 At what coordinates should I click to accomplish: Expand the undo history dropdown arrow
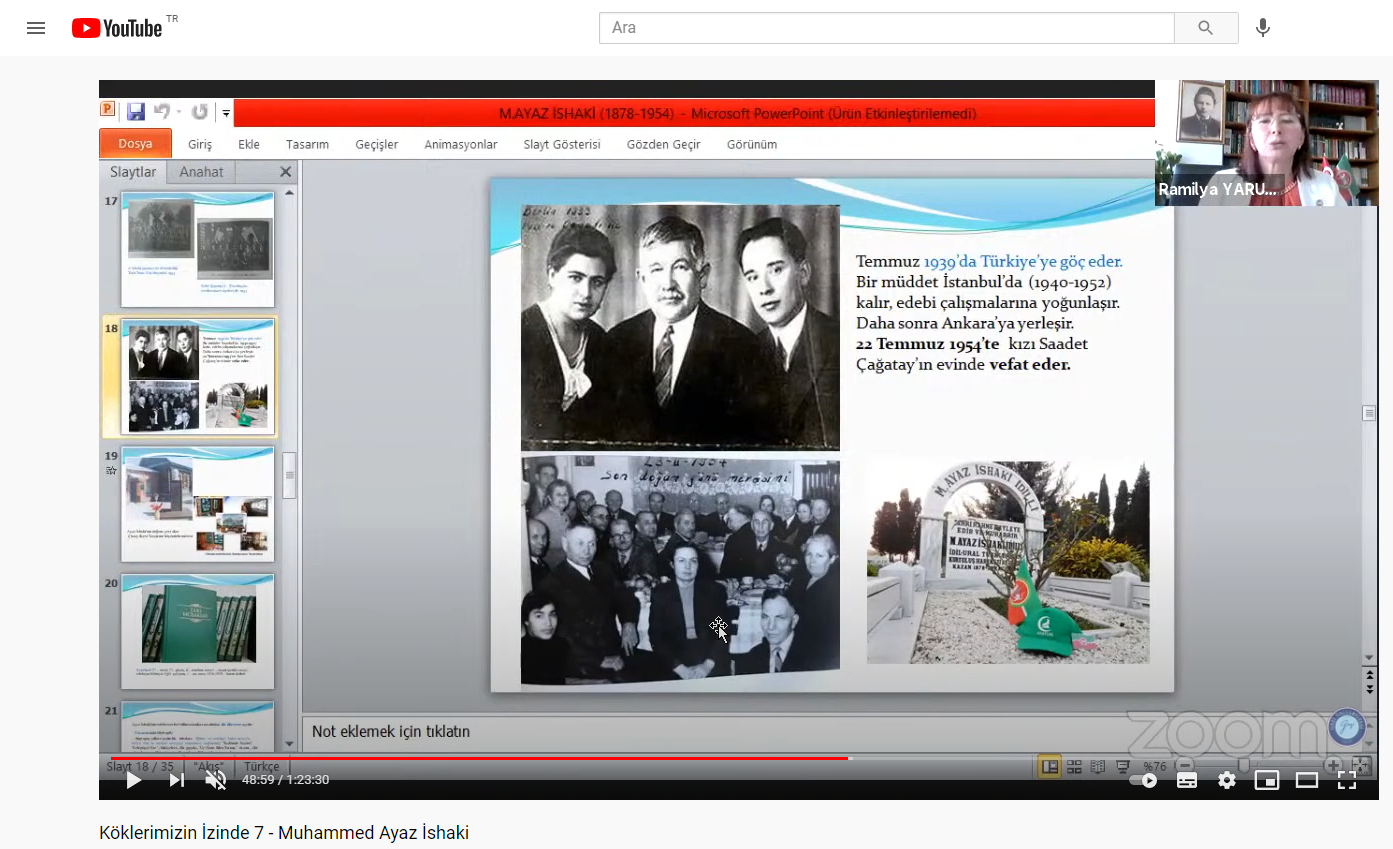pos(179,112)
